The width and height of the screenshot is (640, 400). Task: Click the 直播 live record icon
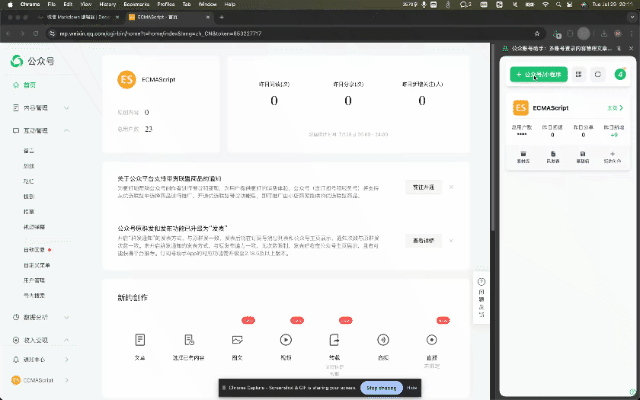tap(431, 340)
